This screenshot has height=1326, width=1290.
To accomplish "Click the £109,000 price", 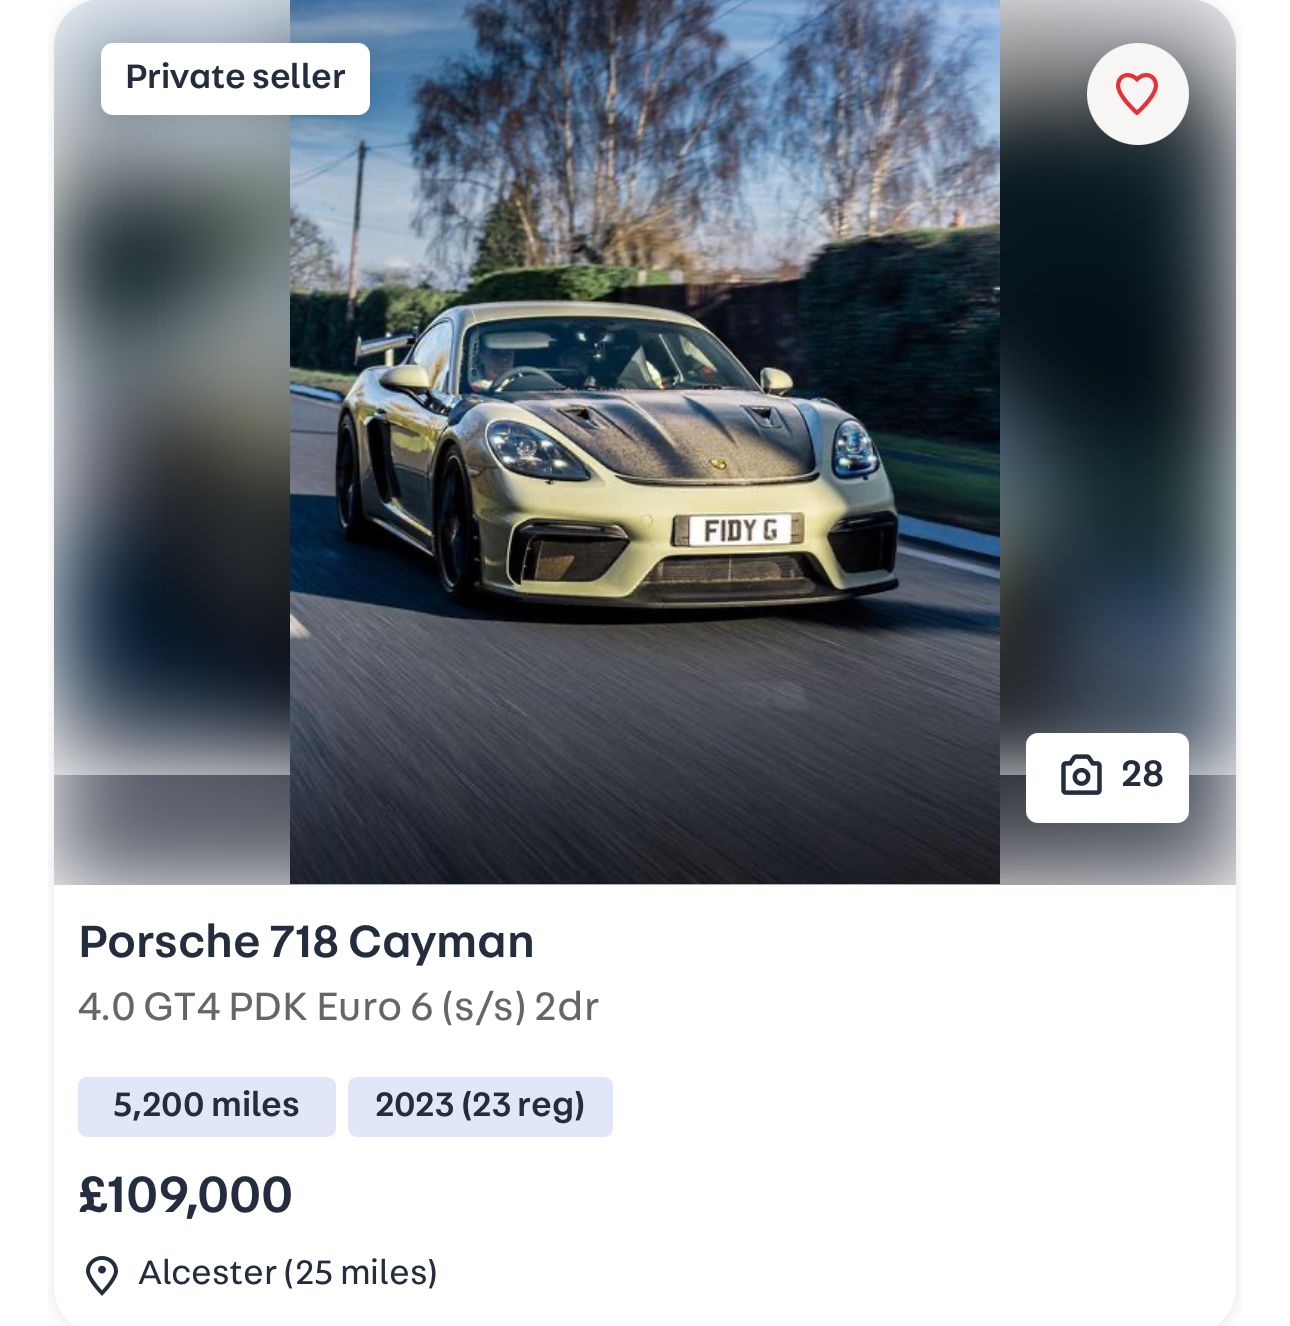I will click(x=186, y=1195).
